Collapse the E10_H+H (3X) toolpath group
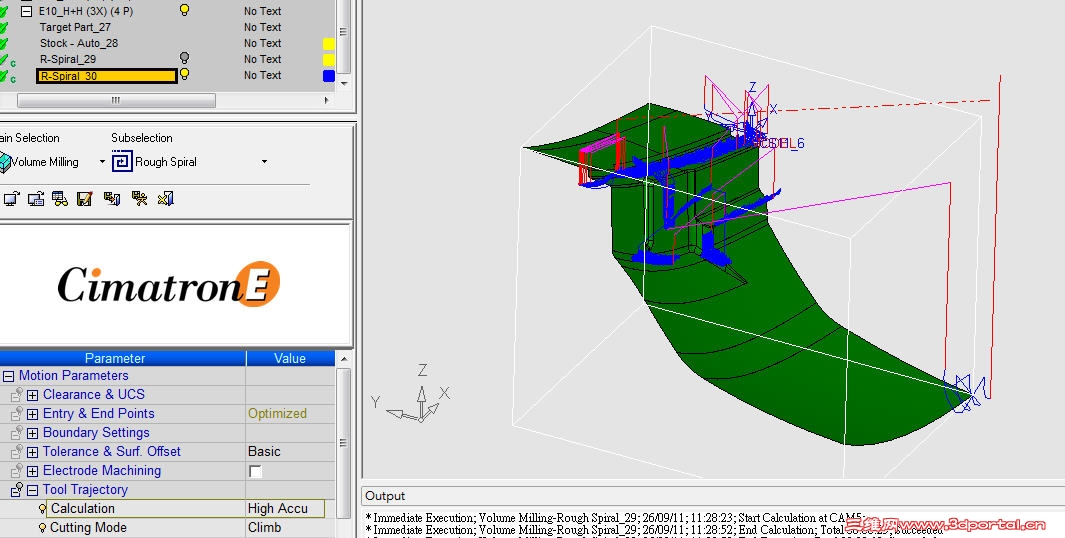Viewport: 1065px width, 538px height. tap(26, 12)
